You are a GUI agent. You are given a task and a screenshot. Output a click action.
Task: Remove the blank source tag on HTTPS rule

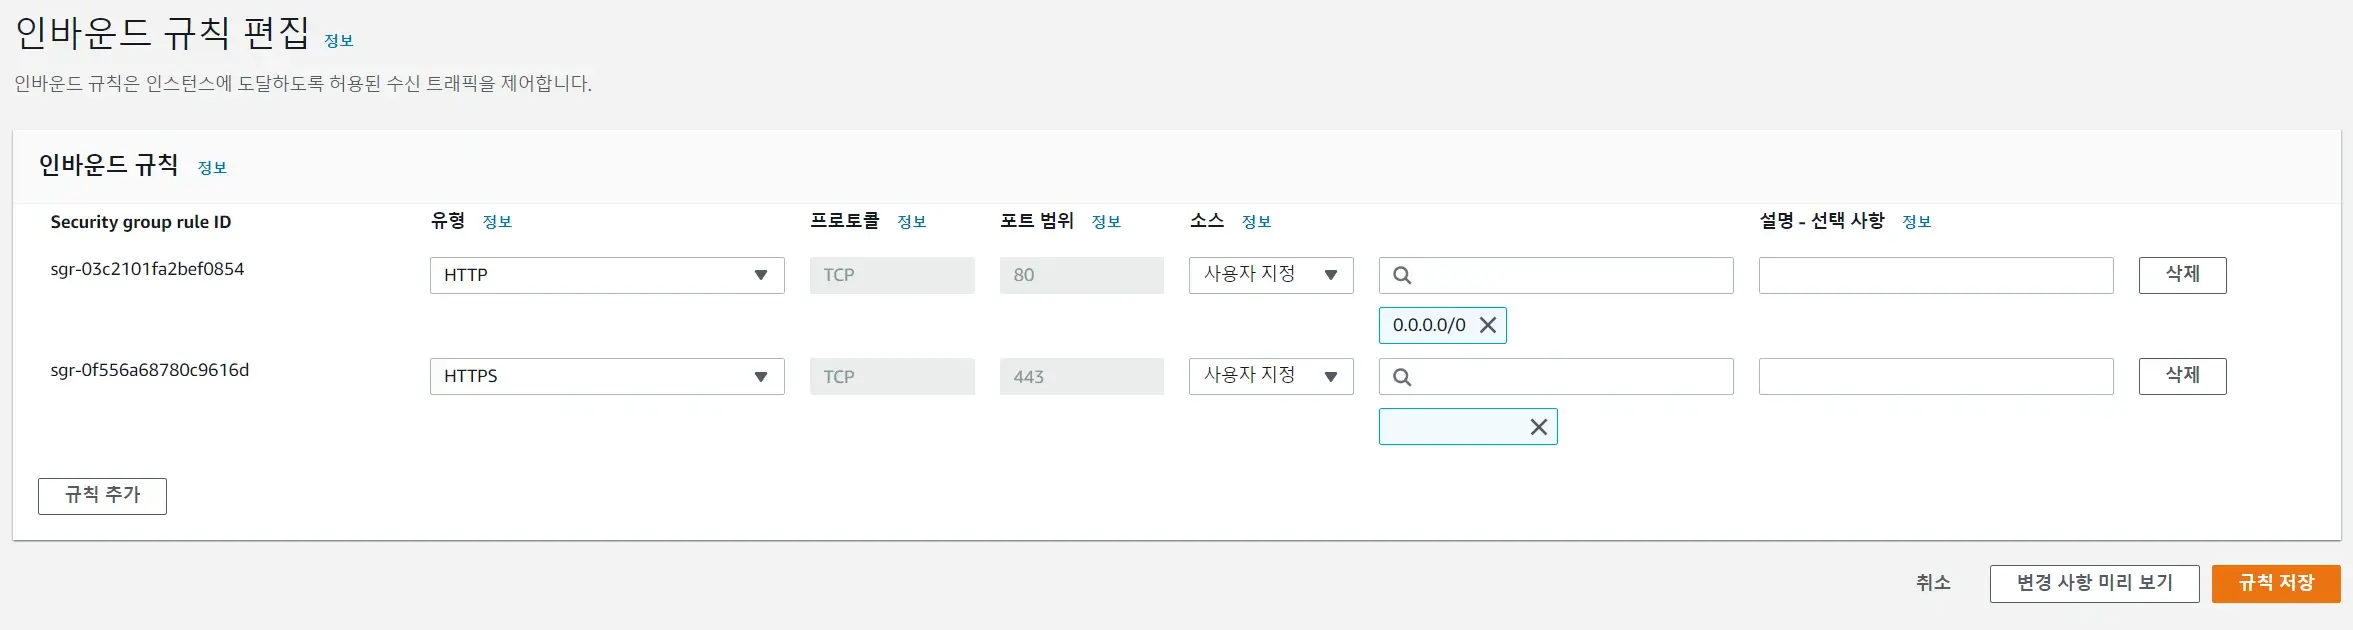(1539, 427)
